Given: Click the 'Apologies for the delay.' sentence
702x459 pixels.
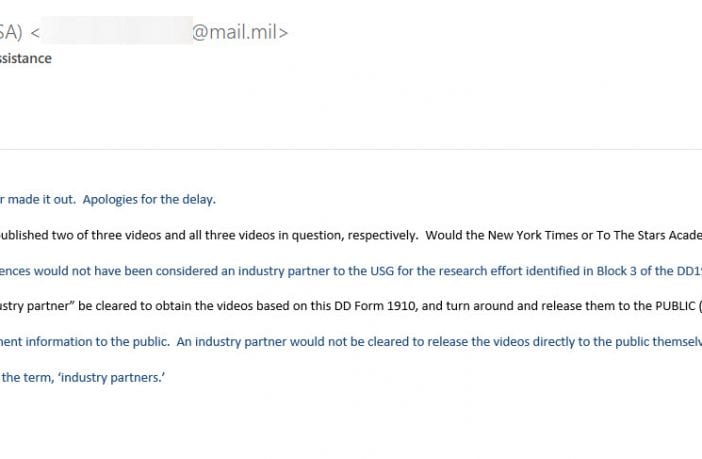Looking at the screenshot, I should [149, 199].
